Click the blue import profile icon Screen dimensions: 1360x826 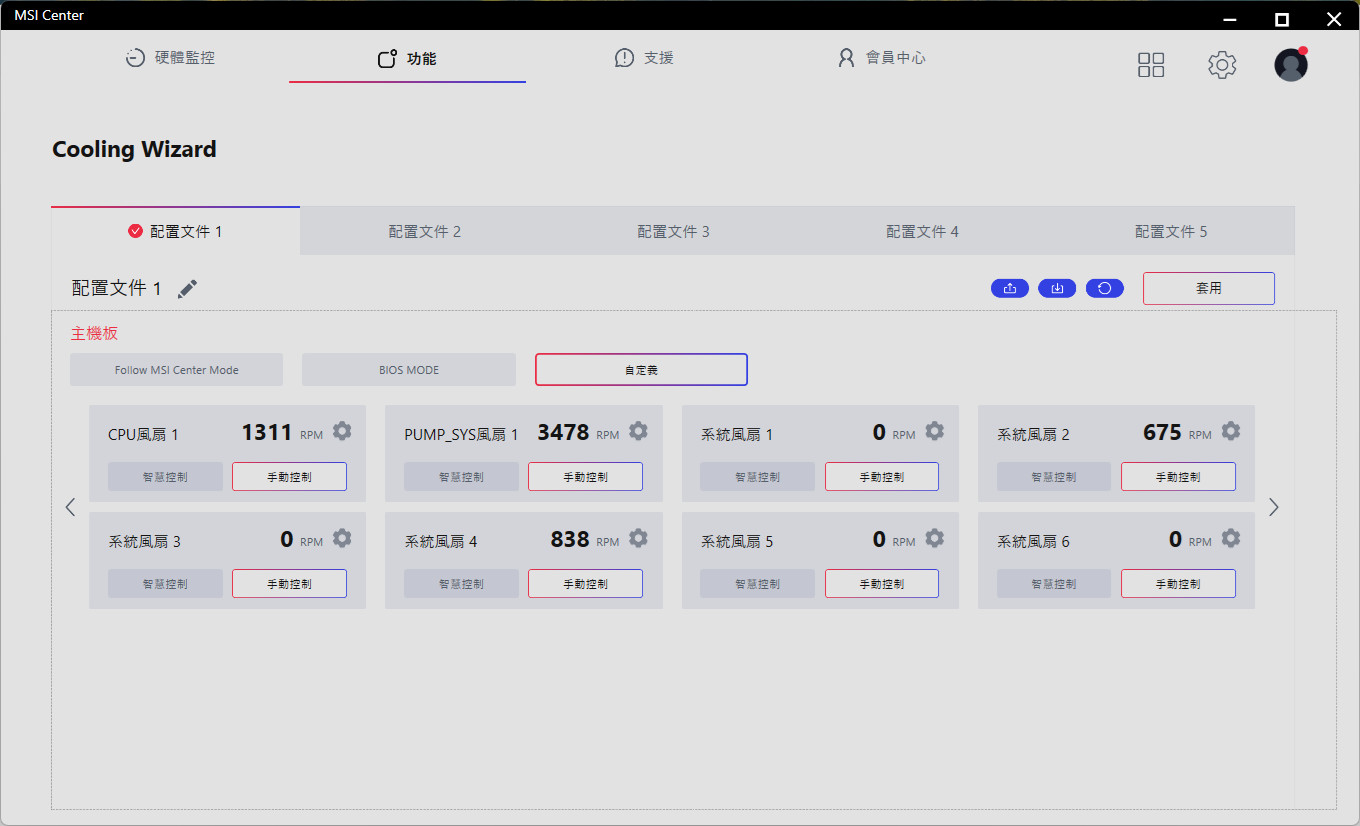click(1057, 288)
